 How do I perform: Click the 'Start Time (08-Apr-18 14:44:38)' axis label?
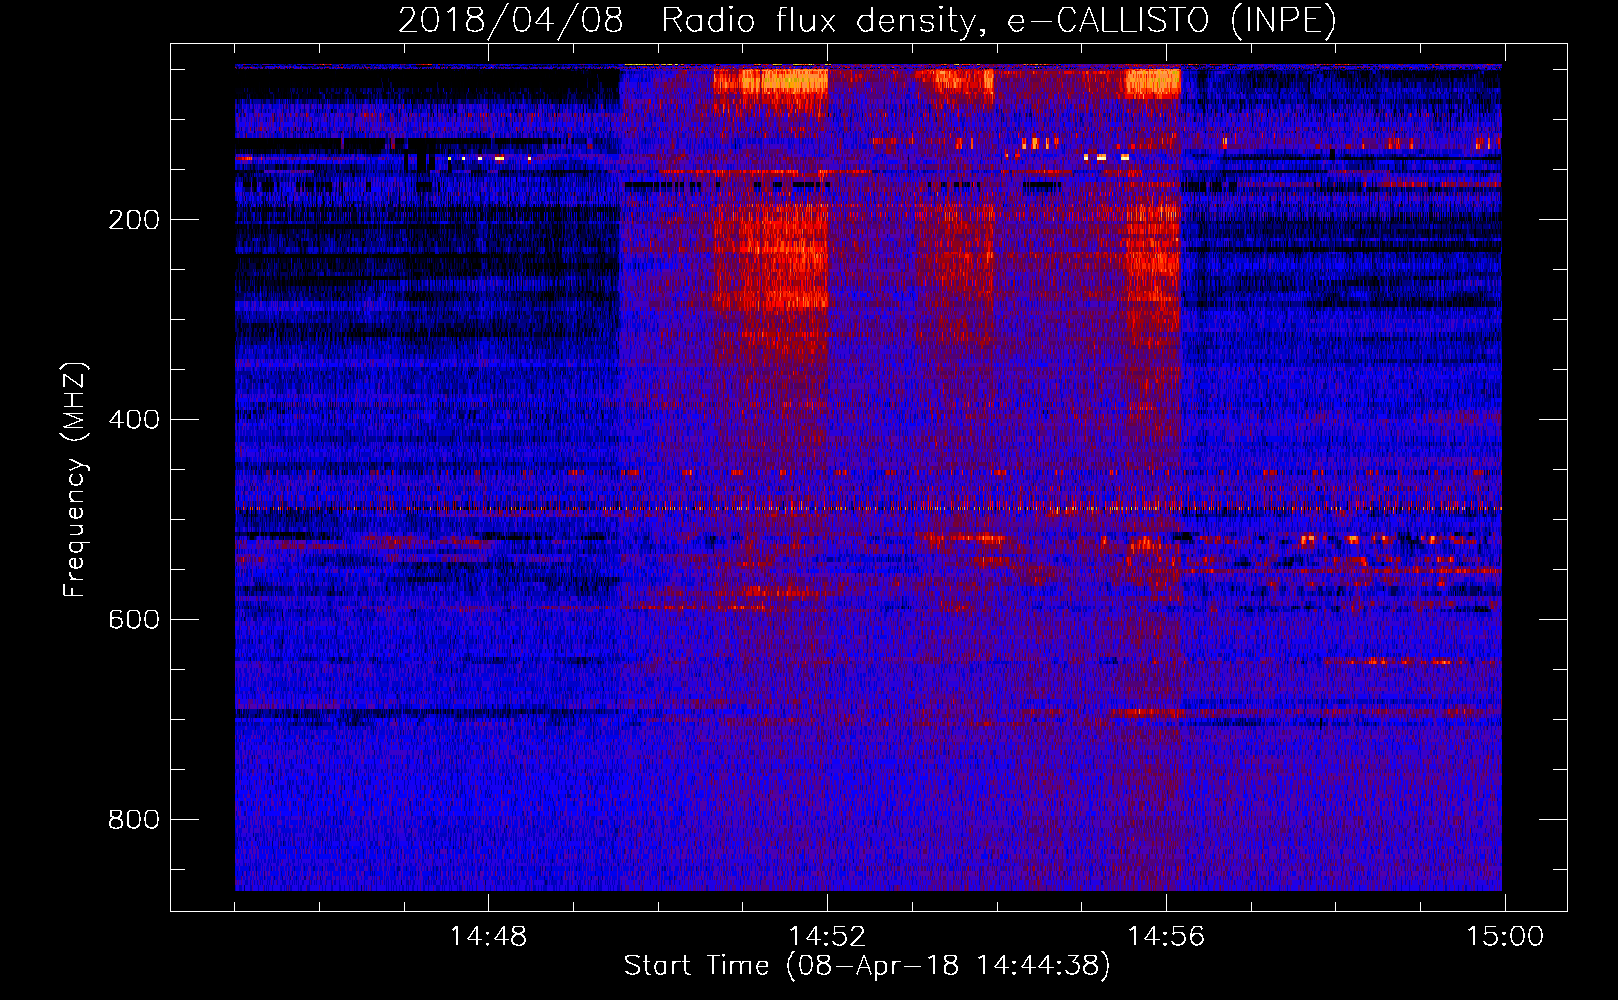click(867, 966)
